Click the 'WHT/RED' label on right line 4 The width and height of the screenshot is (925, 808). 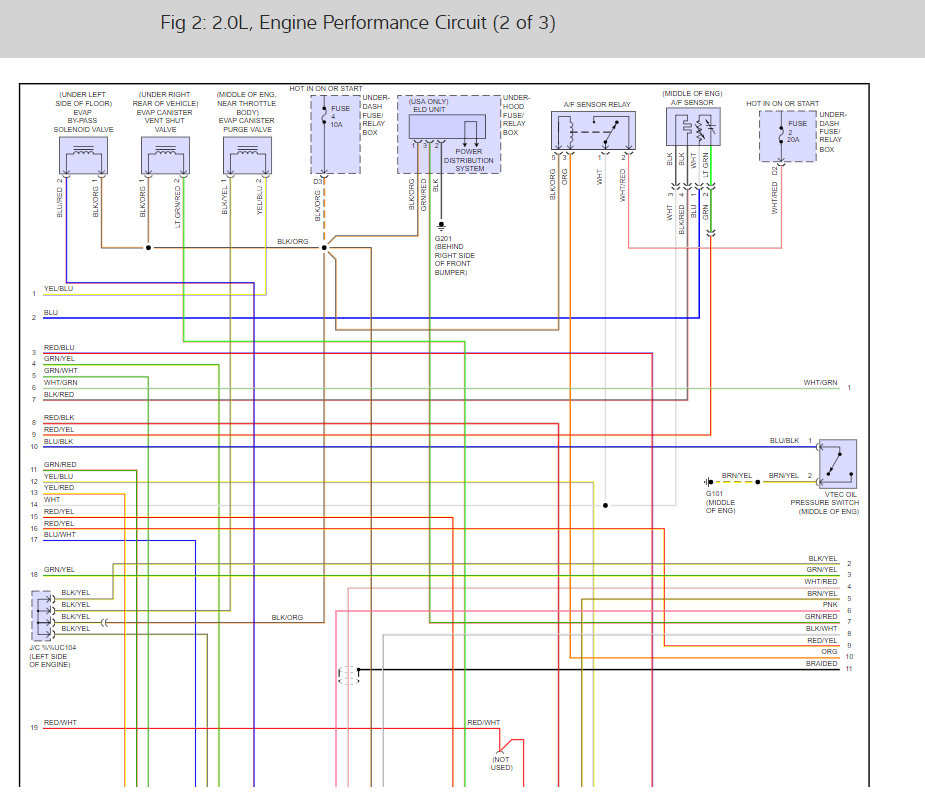821,581
